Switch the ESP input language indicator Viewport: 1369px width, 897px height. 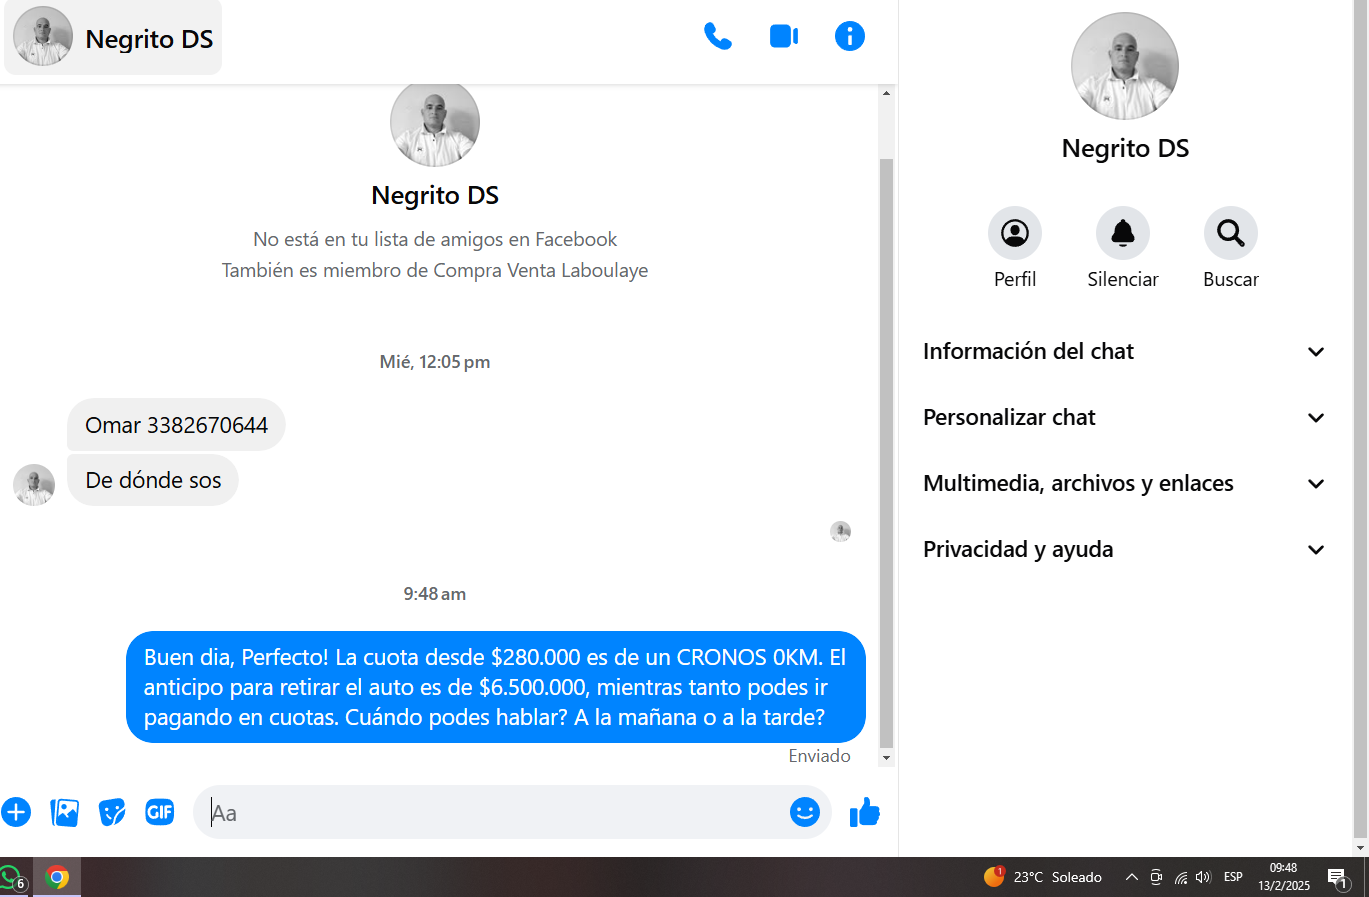point(1233,877)
